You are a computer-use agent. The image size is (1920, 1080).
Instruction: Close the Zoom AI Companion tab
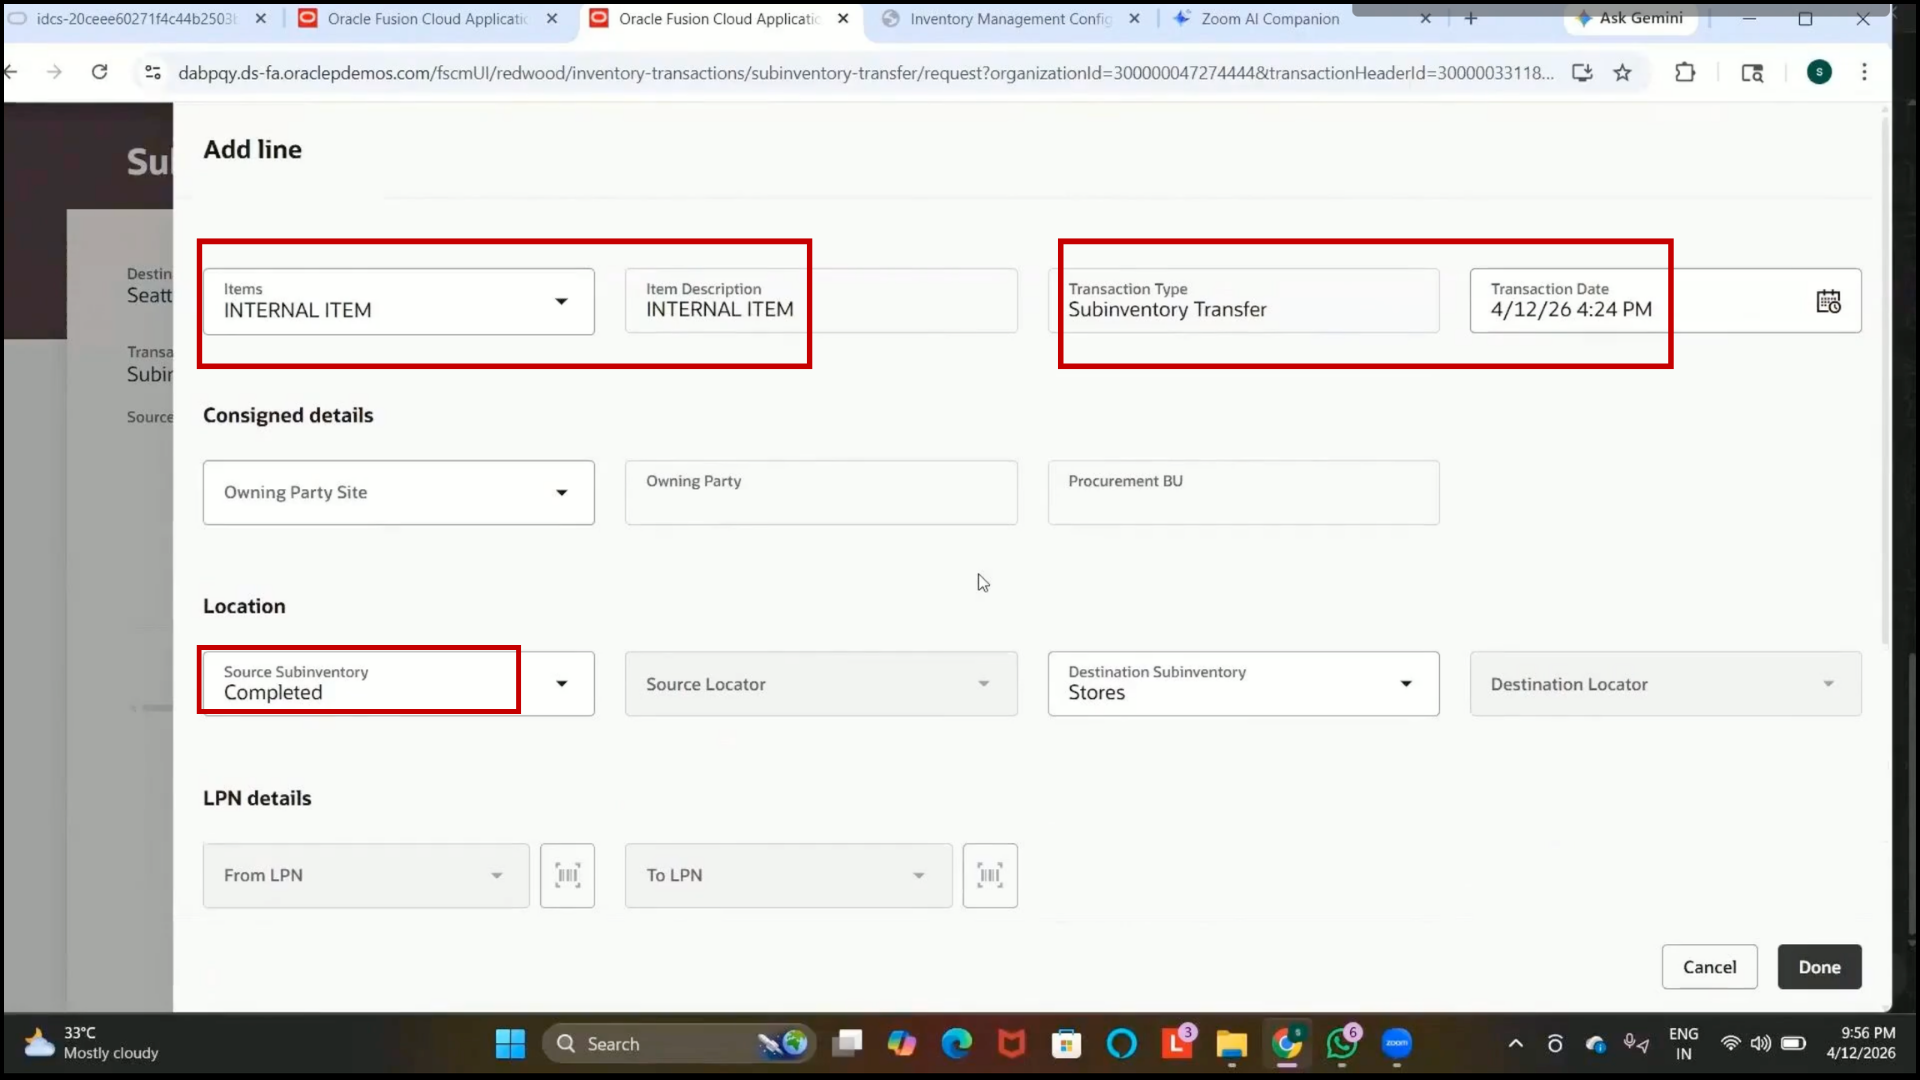[1425, 19]
